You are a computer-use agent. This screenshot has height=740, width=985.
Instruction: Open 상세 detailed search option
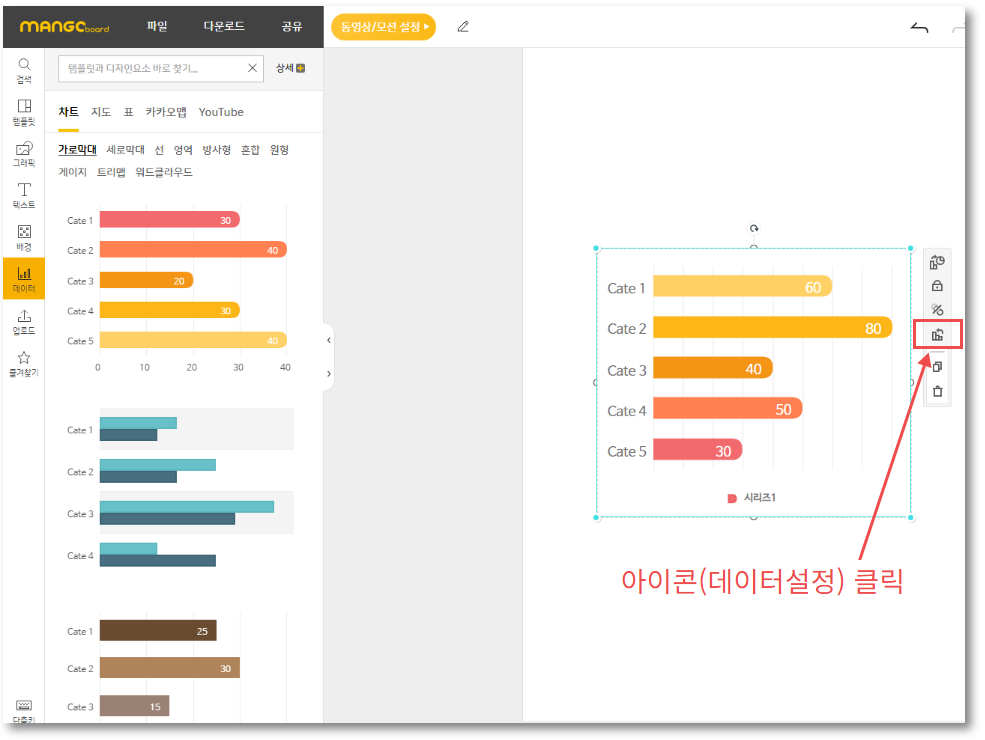click(x=290, y=68)
